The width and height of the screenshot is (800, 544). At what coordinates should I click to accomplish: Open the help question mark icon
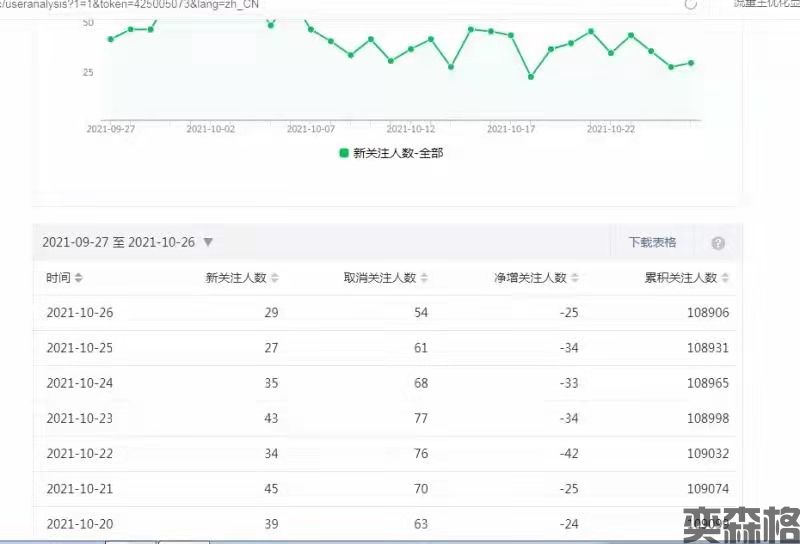point(718,243)
